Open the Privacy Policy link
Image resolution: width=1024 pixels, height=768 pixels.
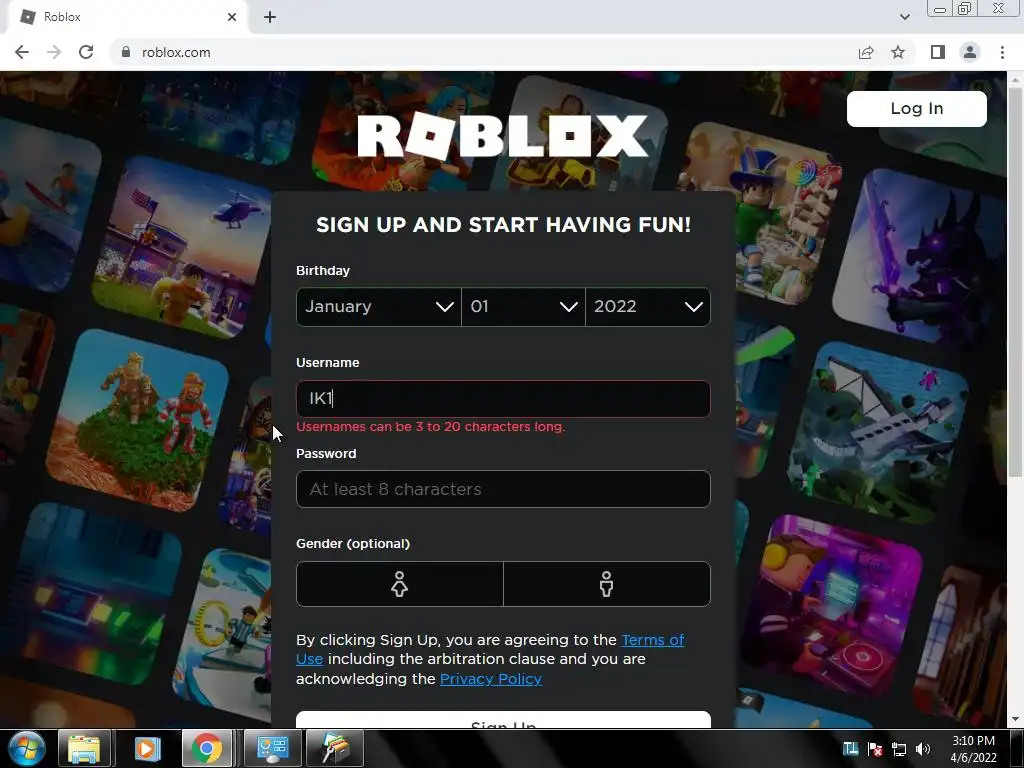490,679
